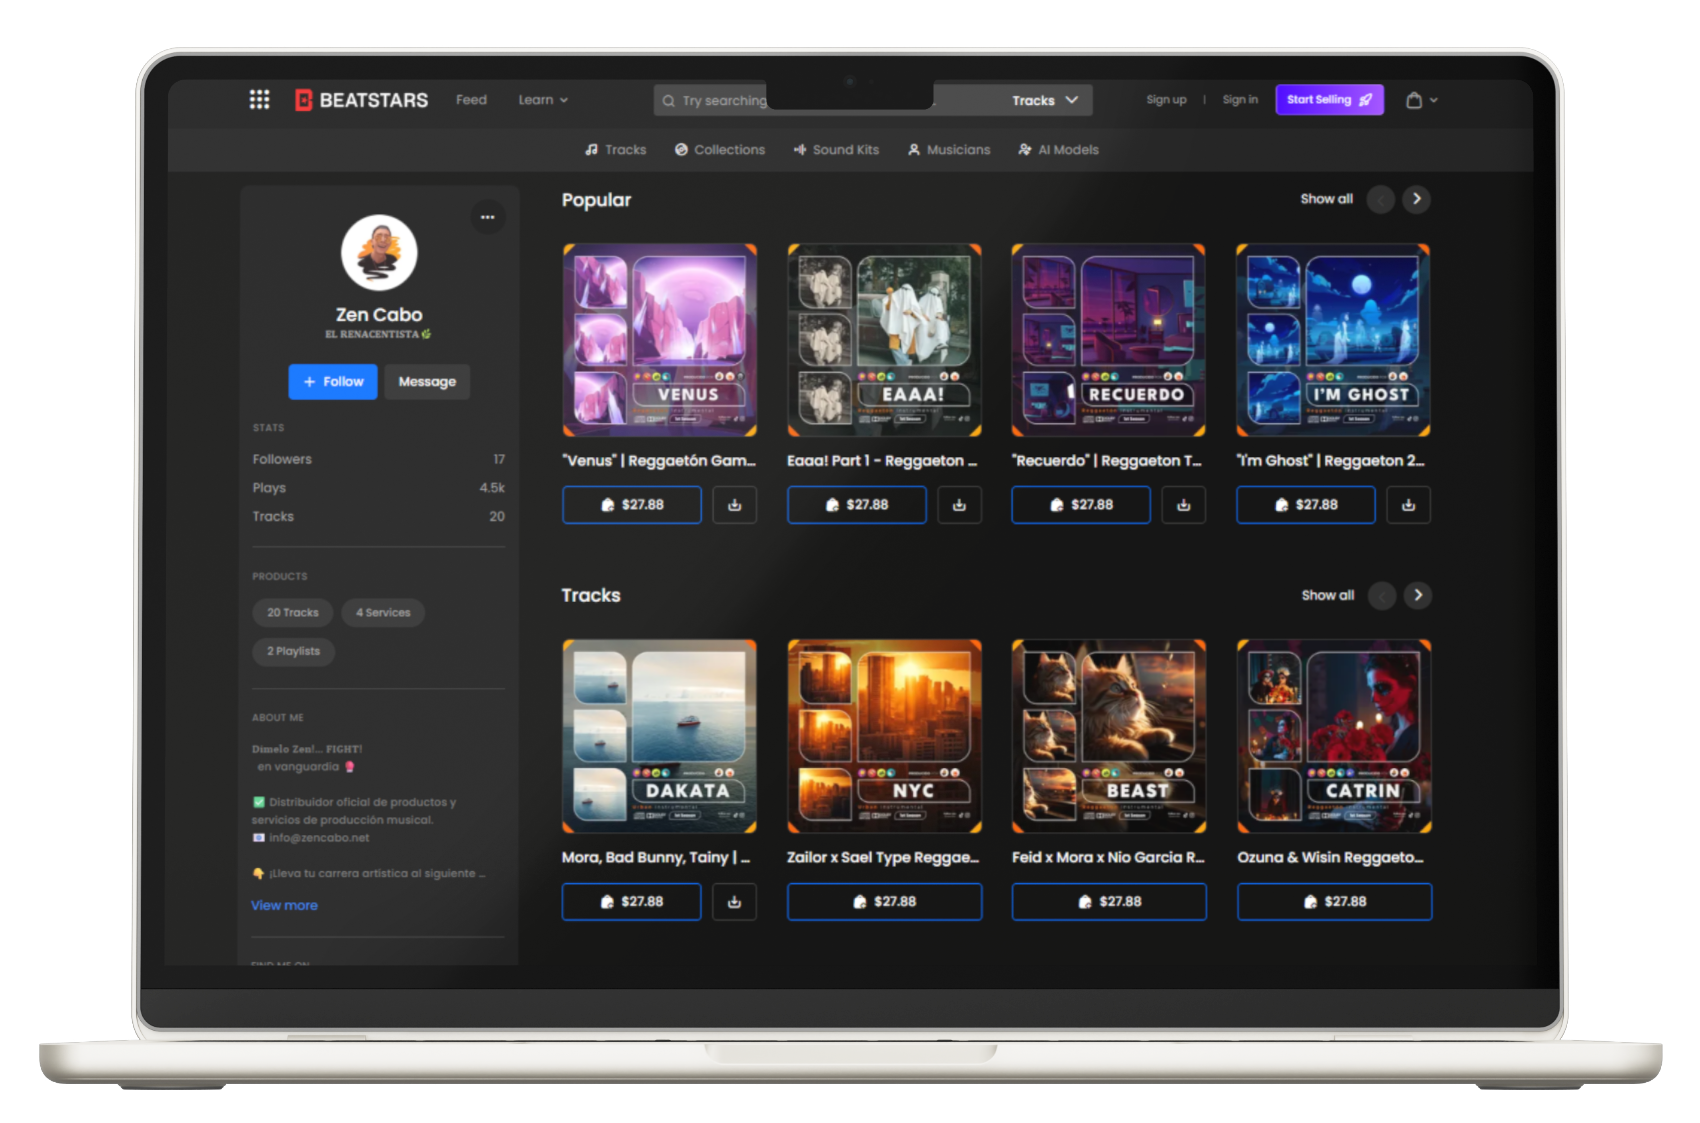1700x1123 pixels.
Task: Go to next Popular items arrow
Action: [x=1416, y=199]
